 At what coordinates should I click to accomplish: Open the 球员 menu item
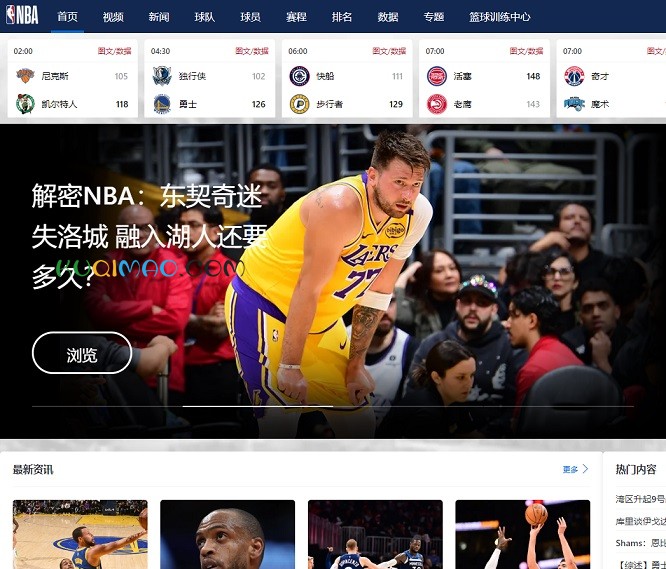click(x=250, y=17)
